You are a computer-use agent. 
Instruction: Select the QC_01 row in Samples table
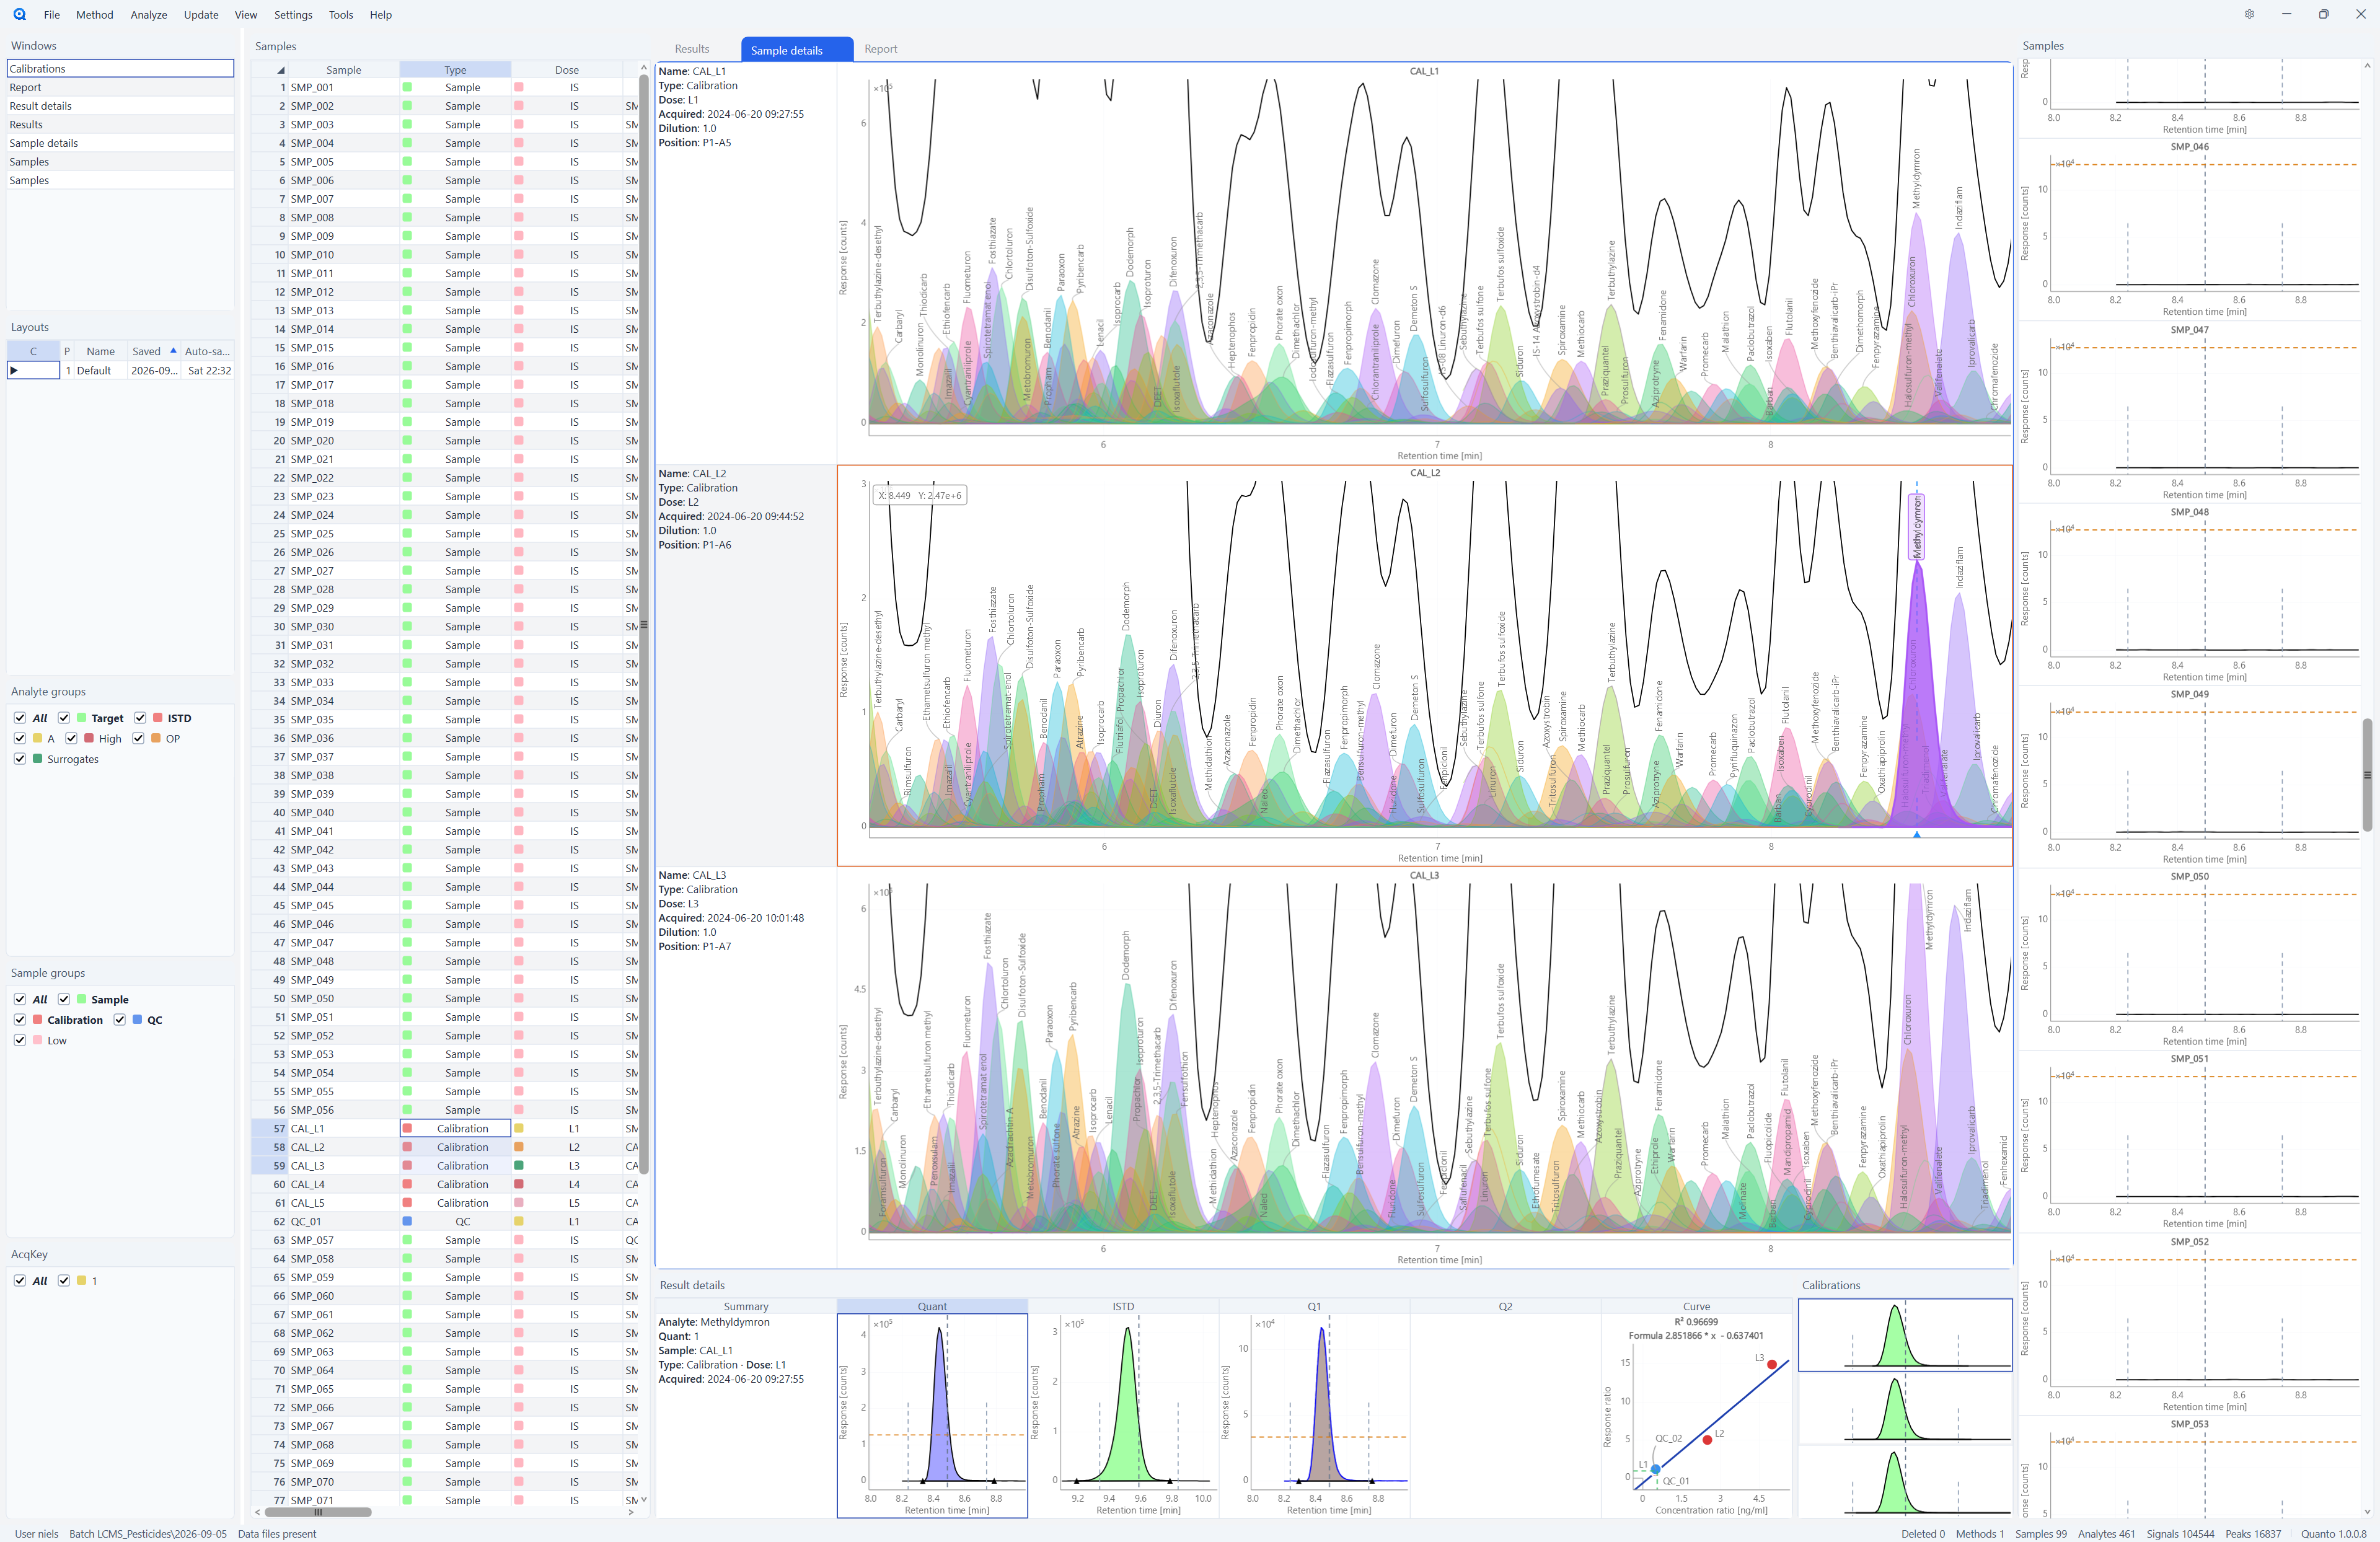click(444, 1222)
